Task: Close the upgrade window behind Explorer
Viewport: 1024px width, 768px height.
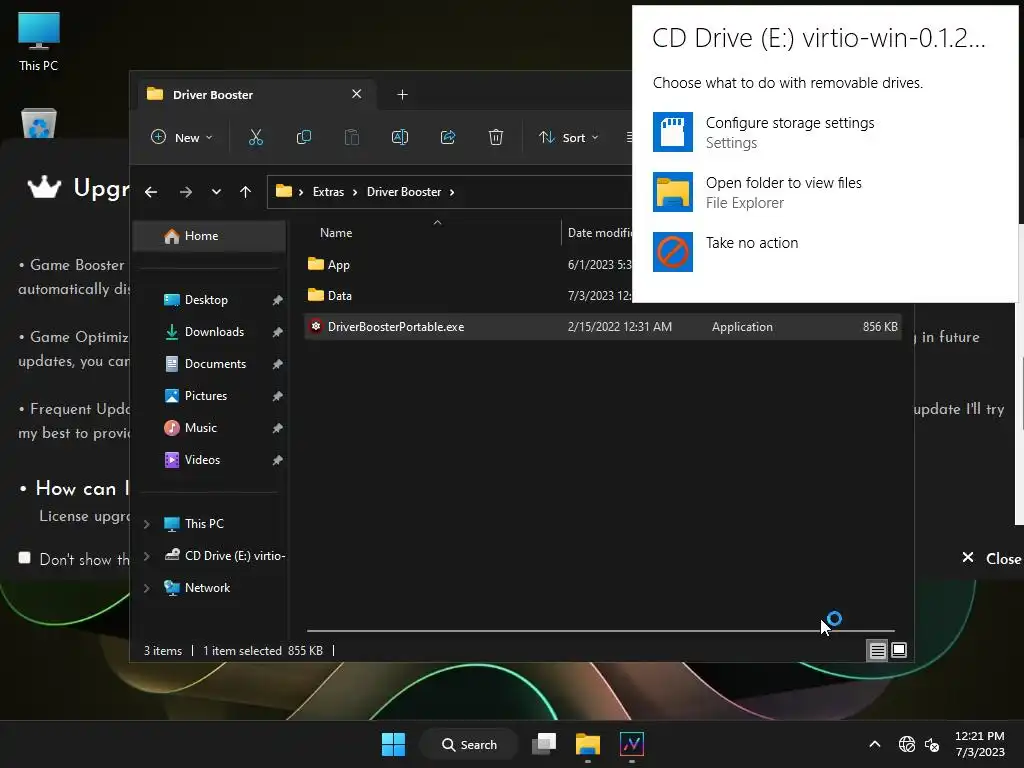Action: click(x=991, y=558)
